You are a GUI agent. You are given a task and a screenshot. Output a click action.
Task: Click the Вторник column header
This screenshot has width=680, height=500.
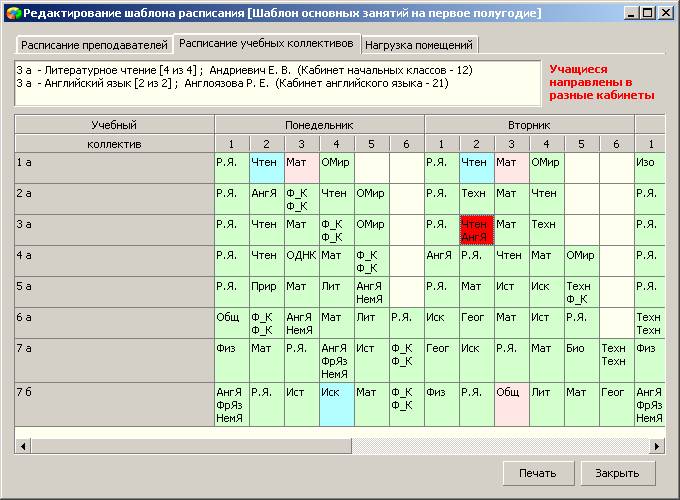point(529,125)
